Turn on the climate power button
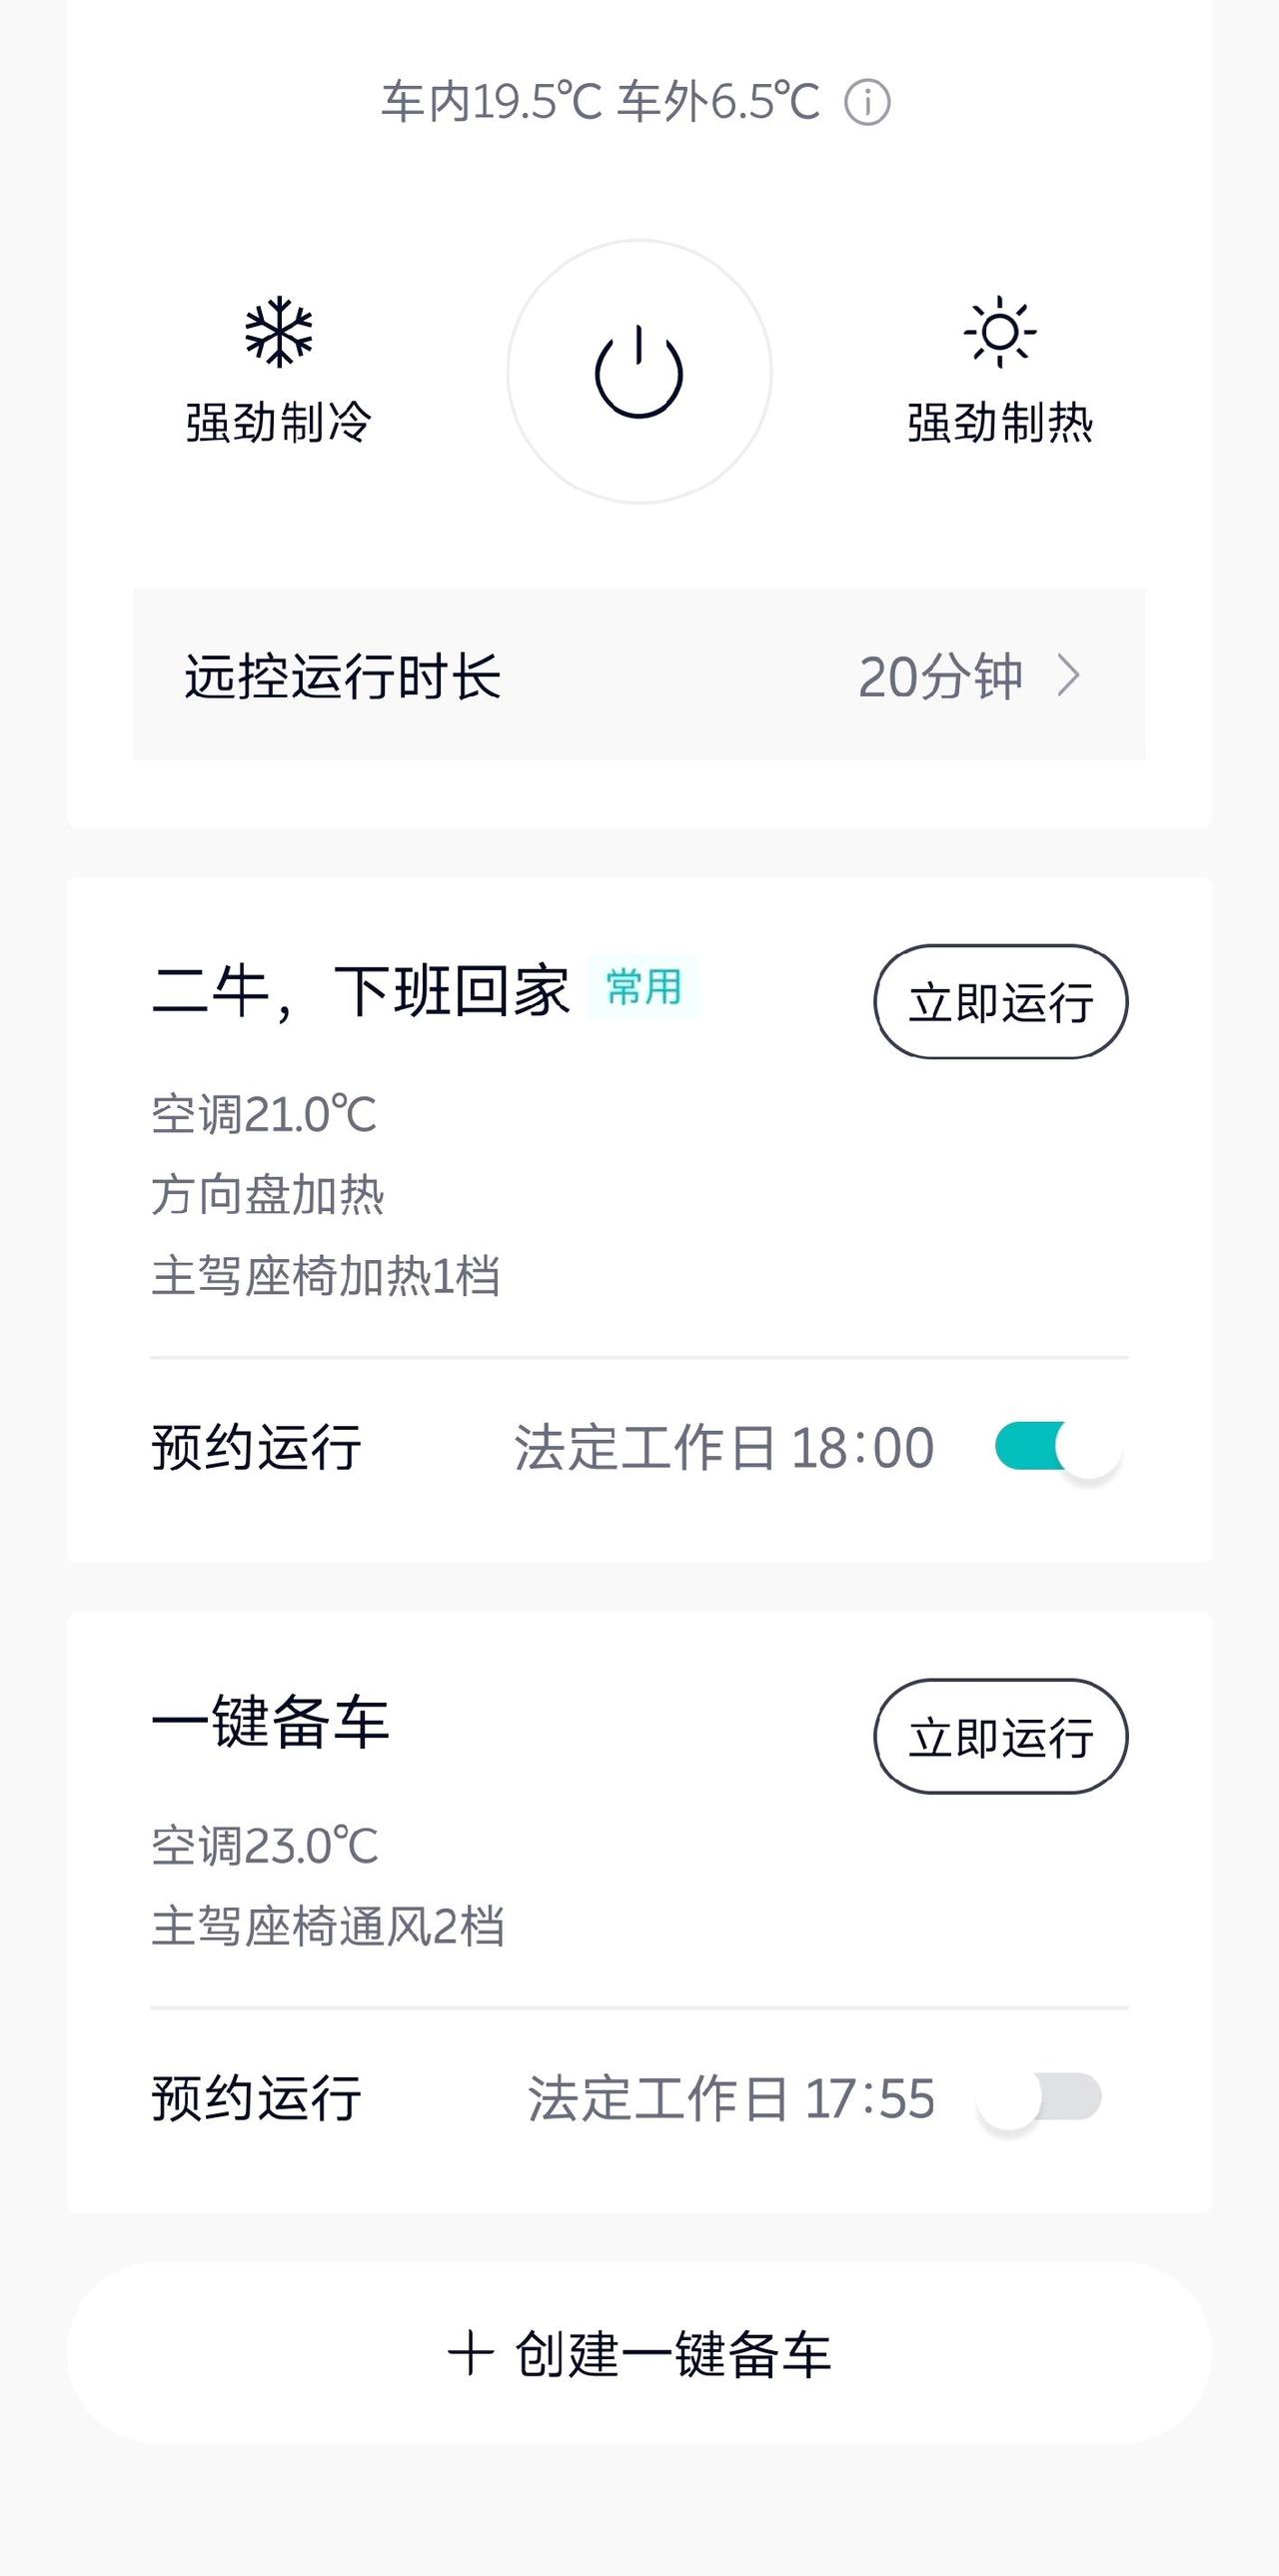This screenshot has width=1279, height=2576. pos(639,372)
